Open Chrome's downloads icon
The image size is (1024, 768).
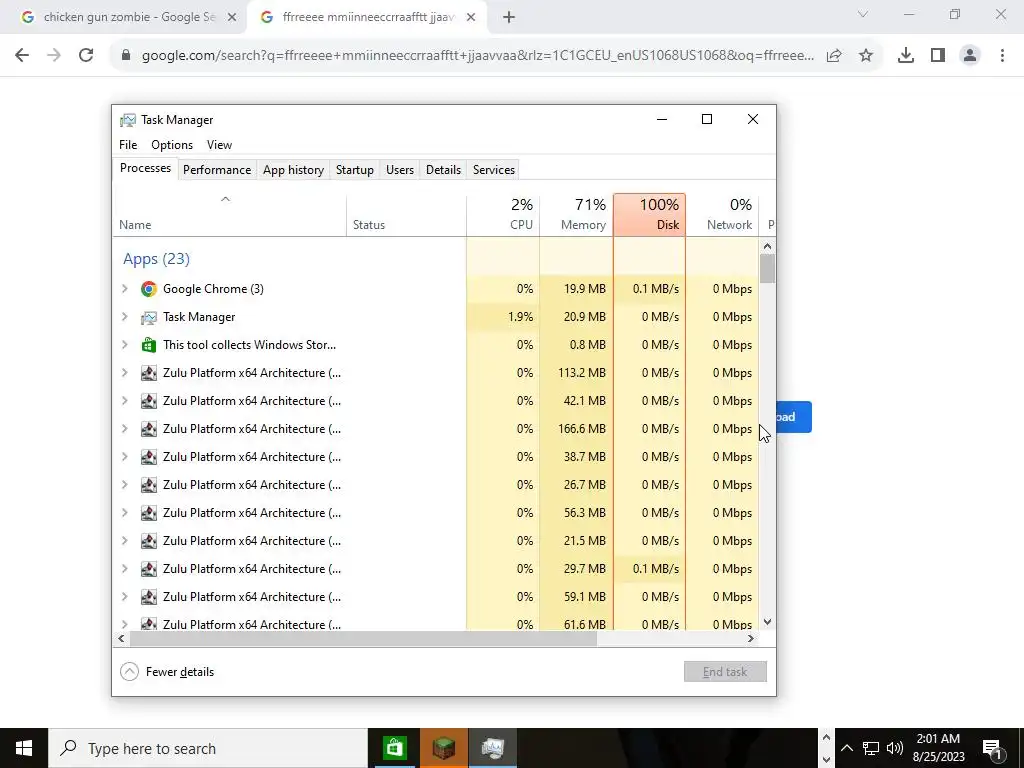(x=906, y=56)
